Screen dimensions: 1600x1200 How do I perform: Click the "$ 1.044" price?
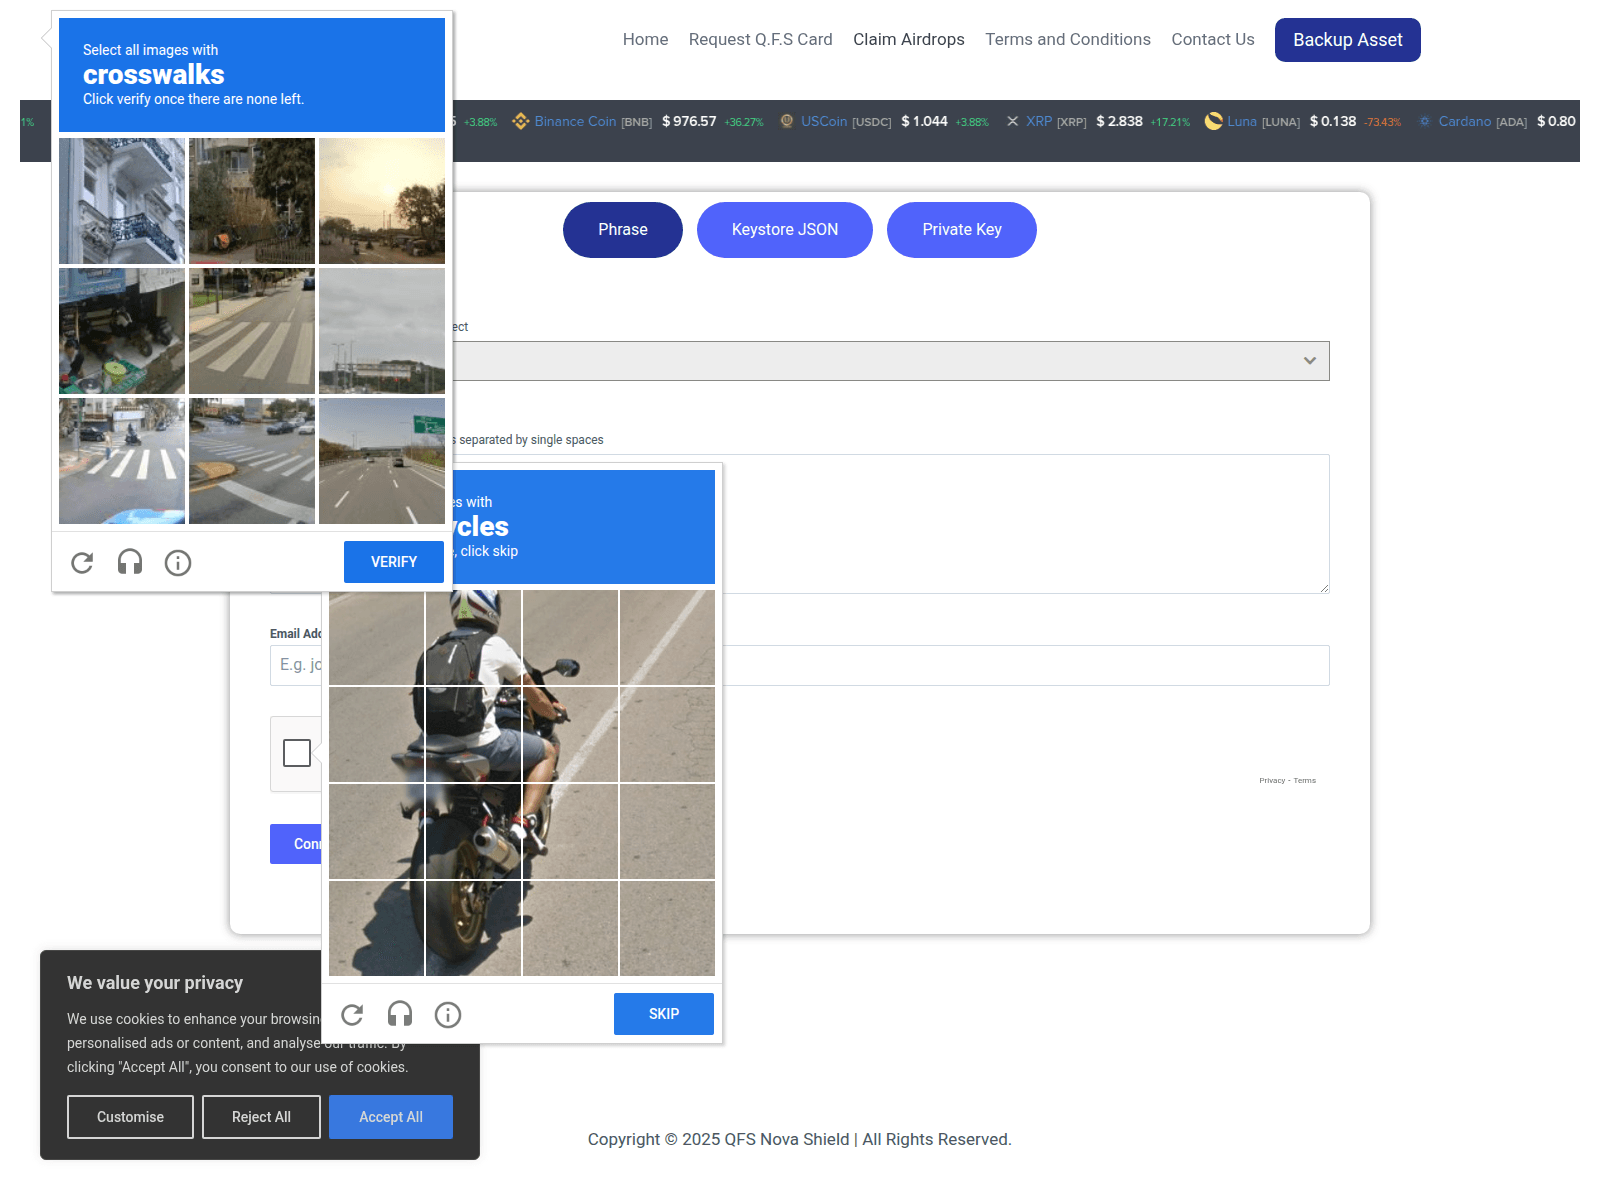924,121
